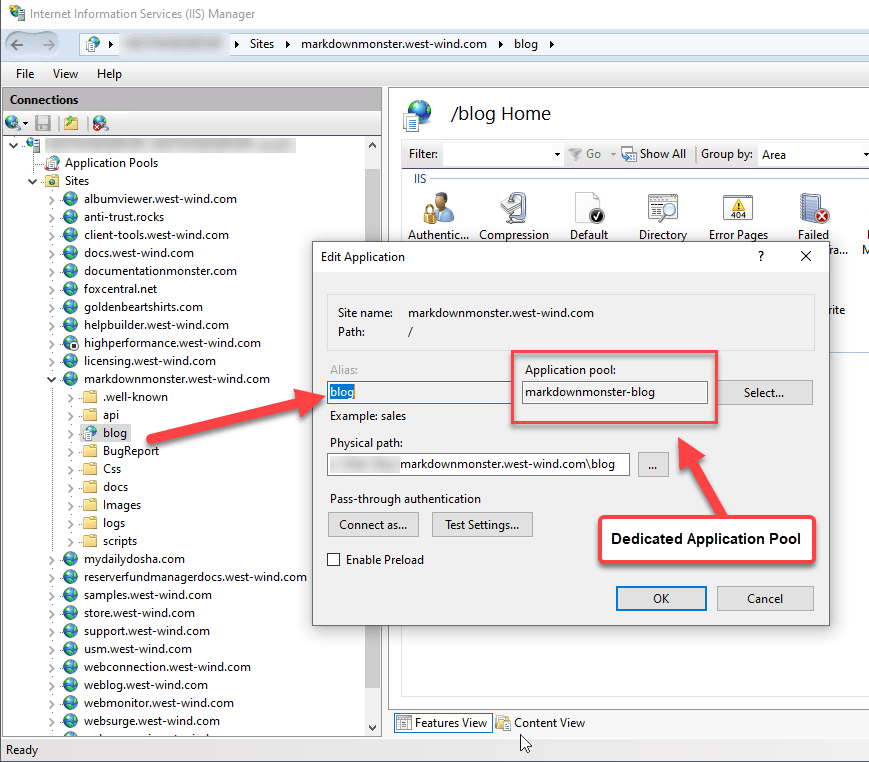Switch to Features View tab
This screenshot has width=869, height=762.
tap(443, 723)
